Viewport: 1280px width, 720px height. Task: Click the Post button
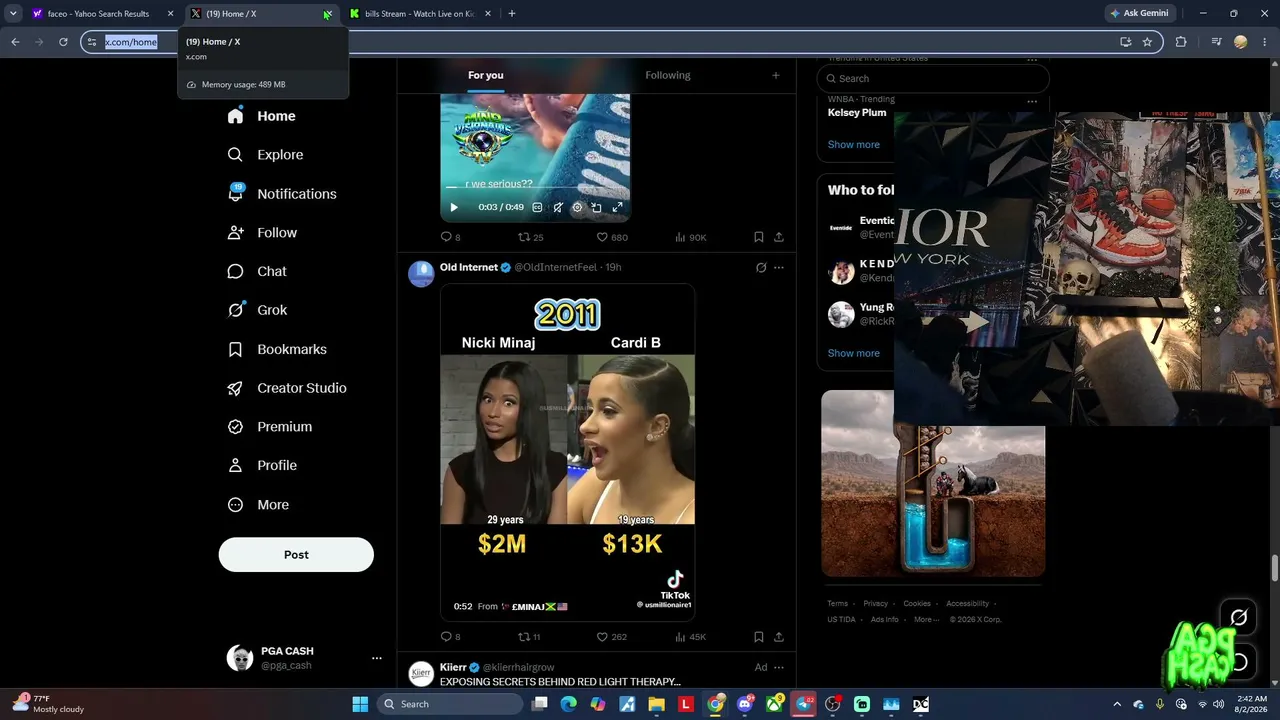[x=296, y=555]
